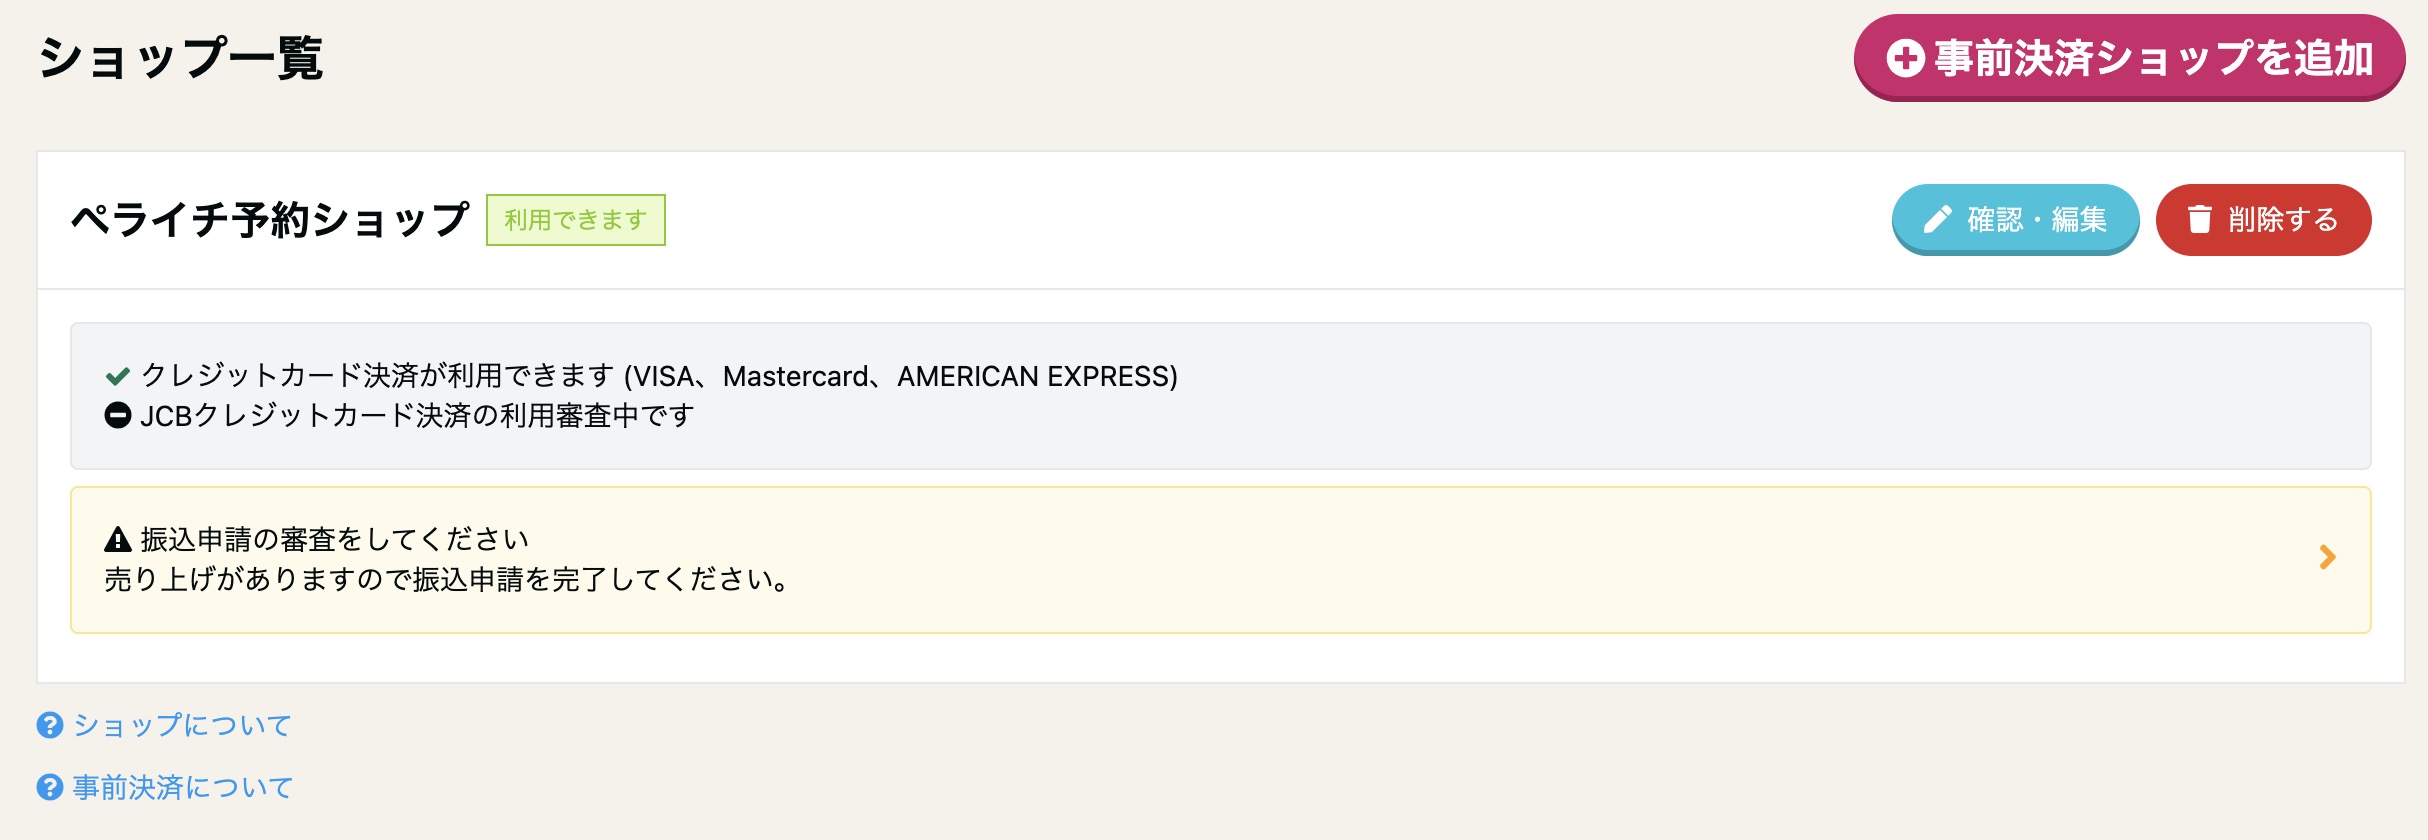Open 確認・編集 for ペライチ予約ショップ
2428x840 pixels.
pyautogui.click(x=2015, y=219)
